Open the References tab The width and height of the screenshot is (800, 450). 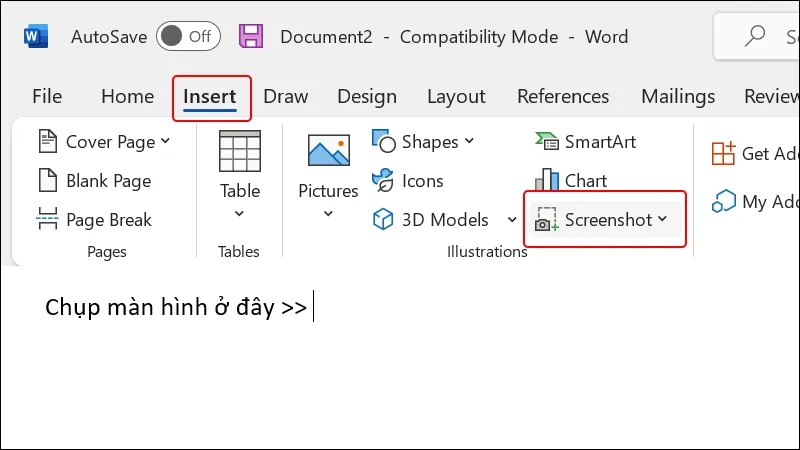point(563,96)
